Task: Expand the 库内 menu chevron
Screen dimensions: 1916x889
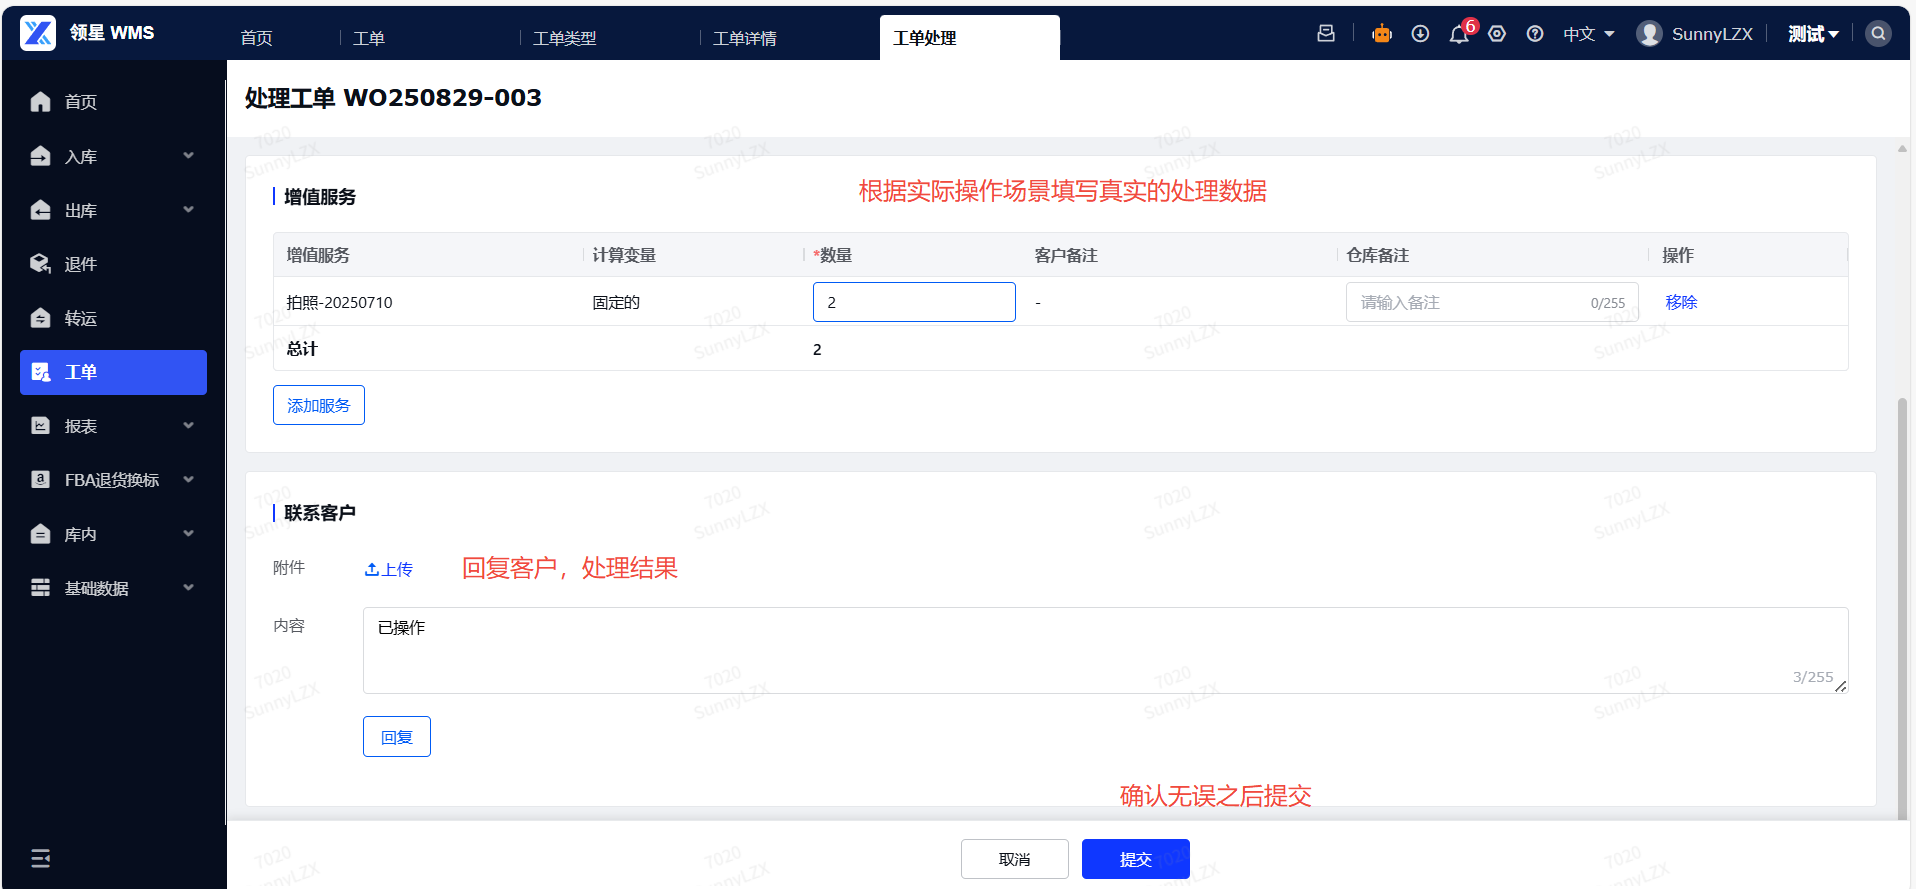Action: (188, 534)
